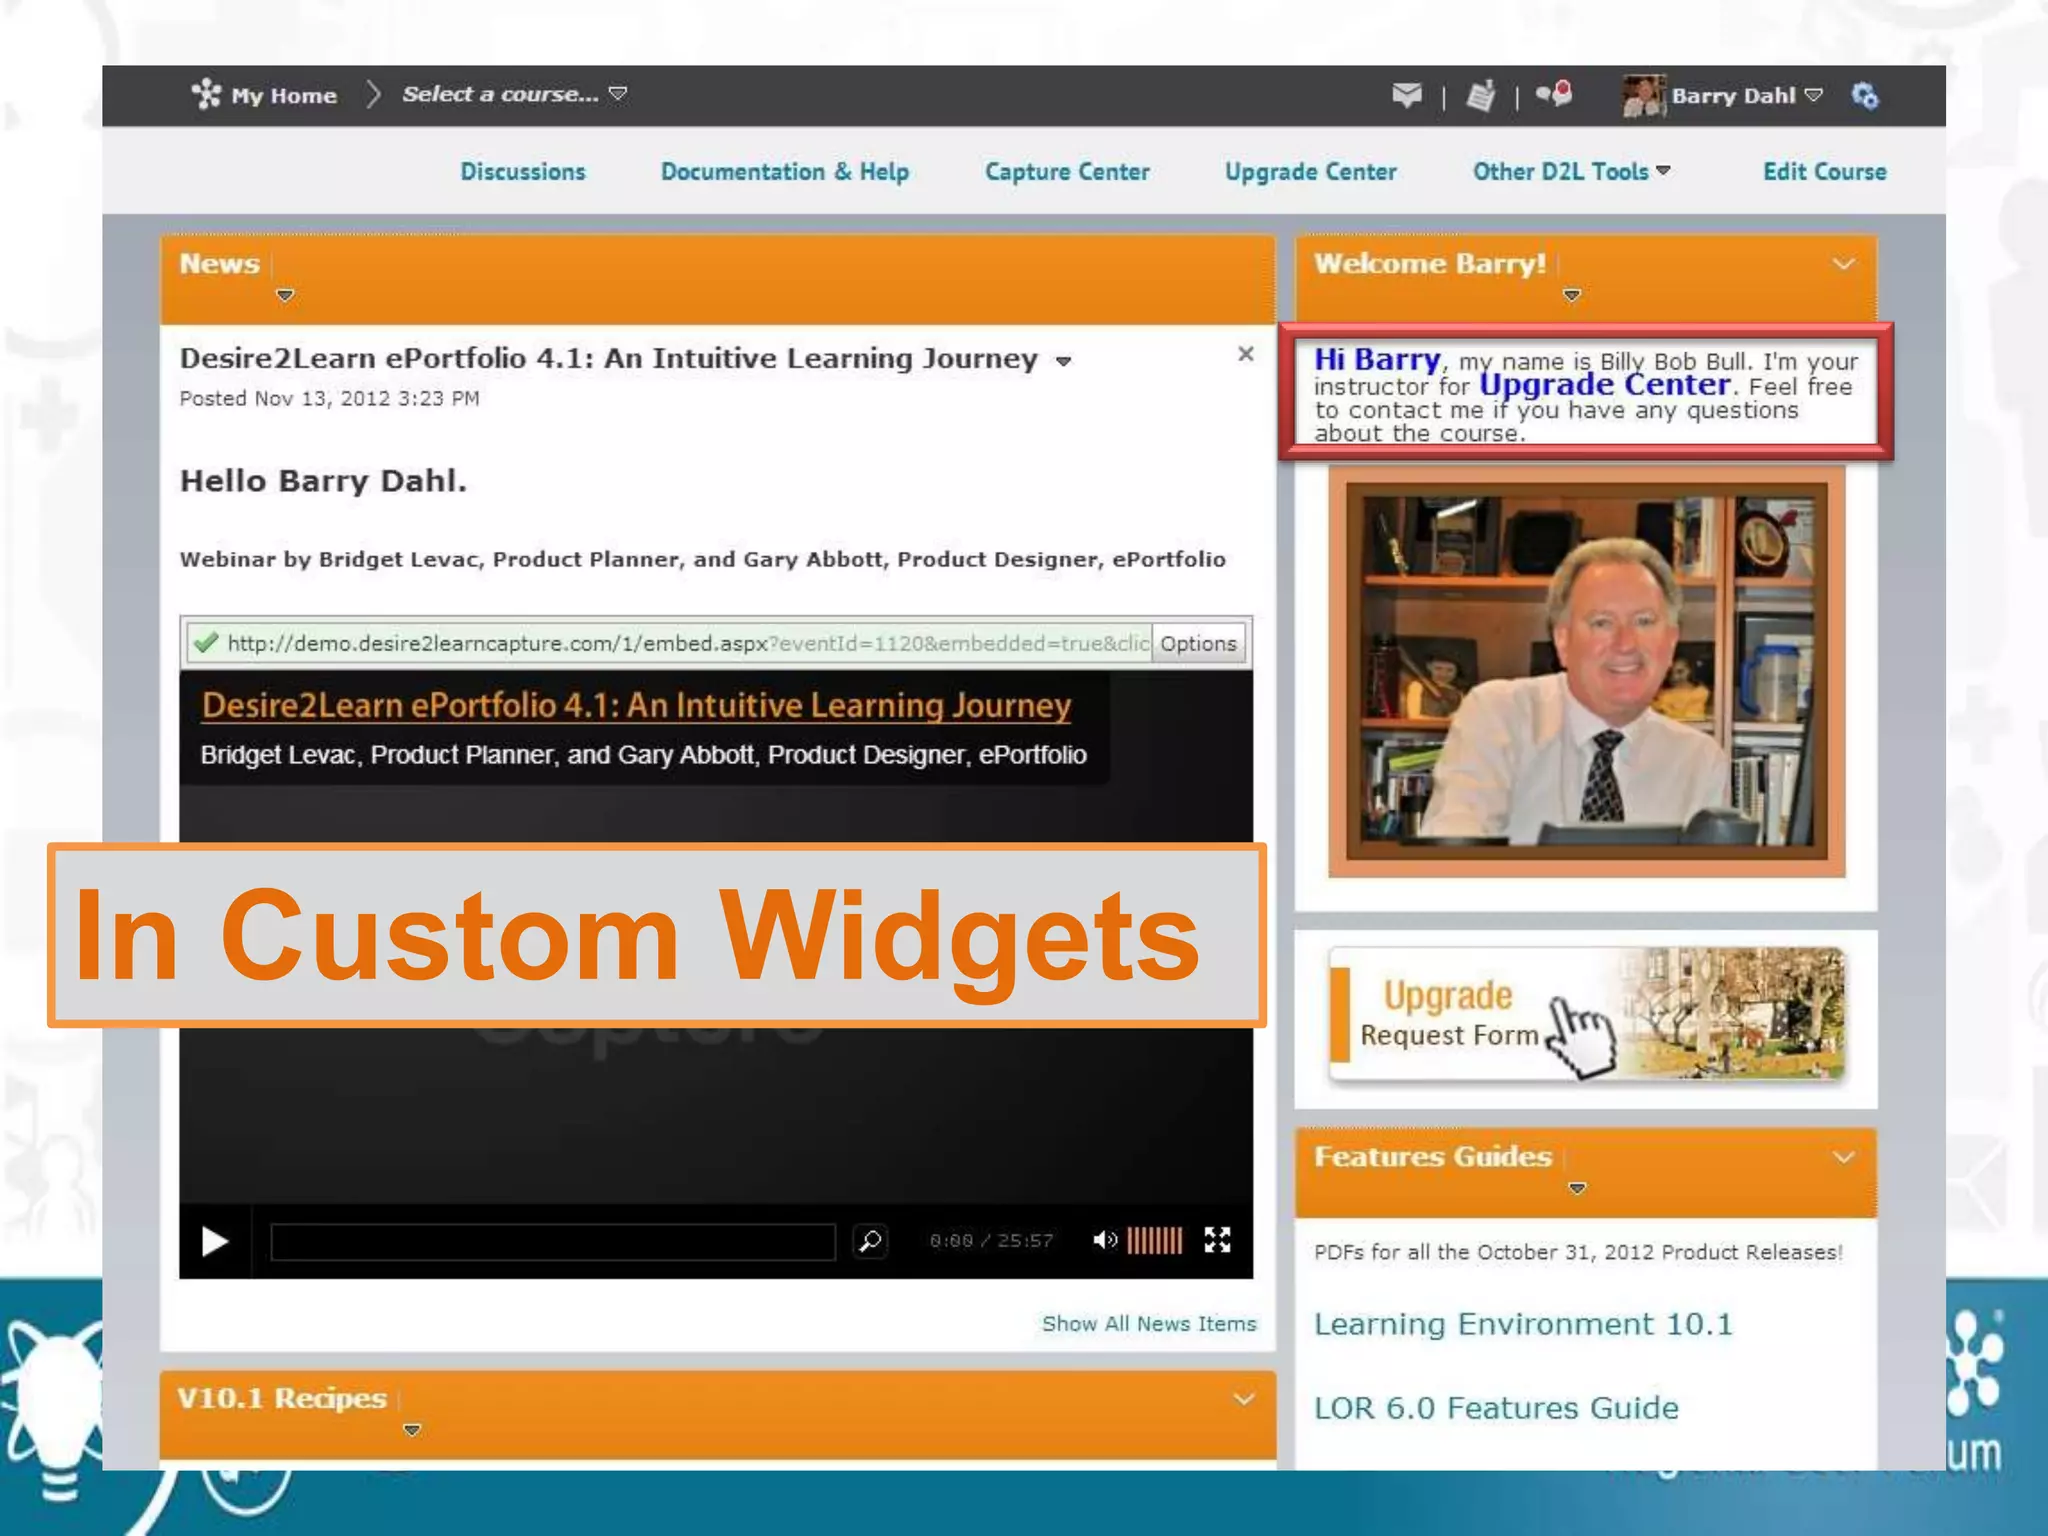Click the Options button by the URL
This screenshot has height=1536, width=2048.
pyautogui.click(x=1198, y=643)
